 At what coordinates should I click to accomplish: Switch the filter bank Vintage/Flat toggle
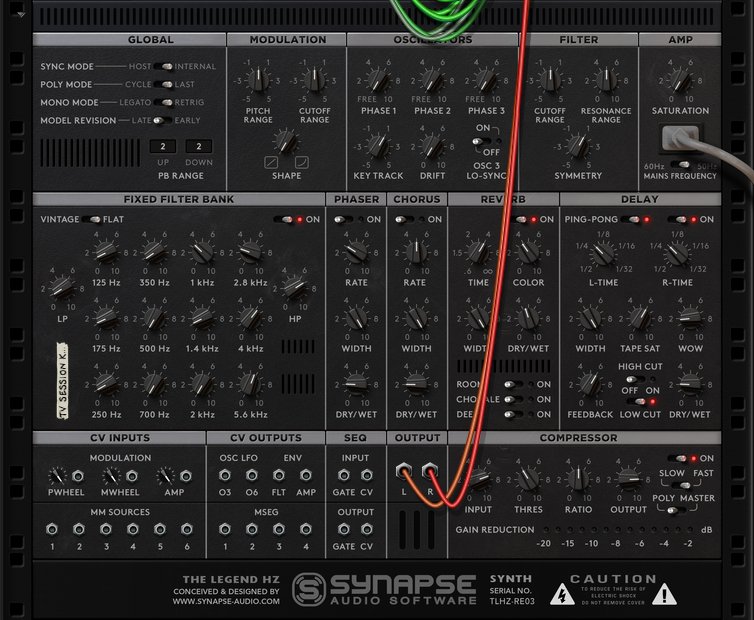pos(93,219)
